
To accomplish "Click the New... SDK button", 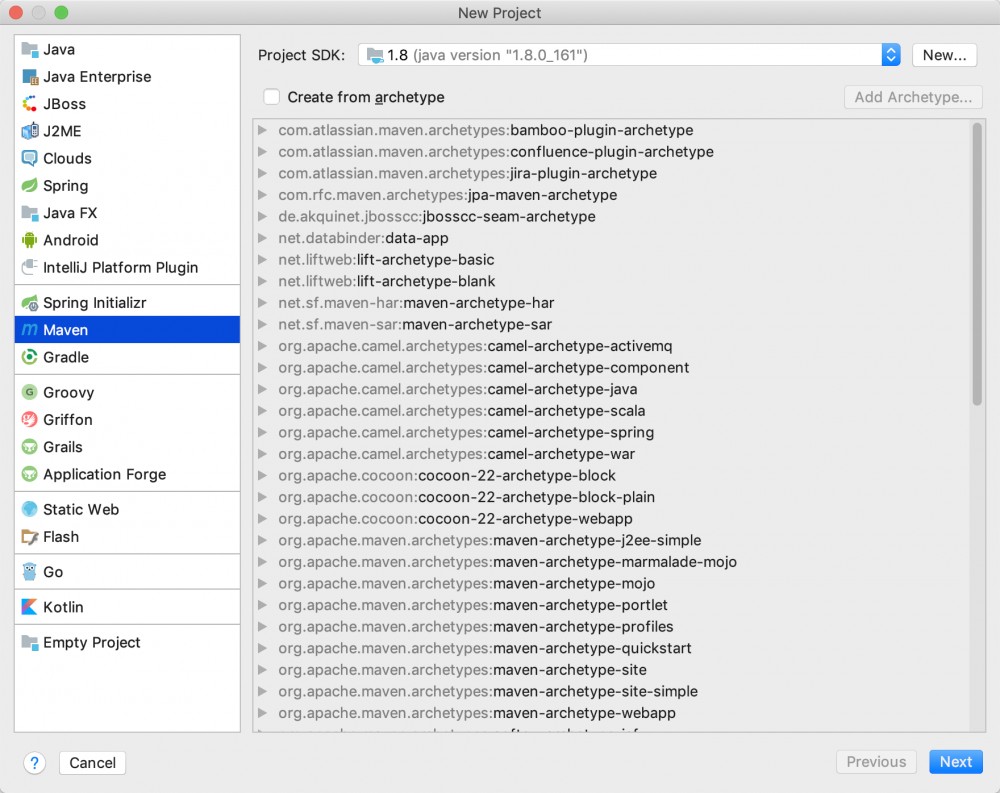I will click(944, 55).
